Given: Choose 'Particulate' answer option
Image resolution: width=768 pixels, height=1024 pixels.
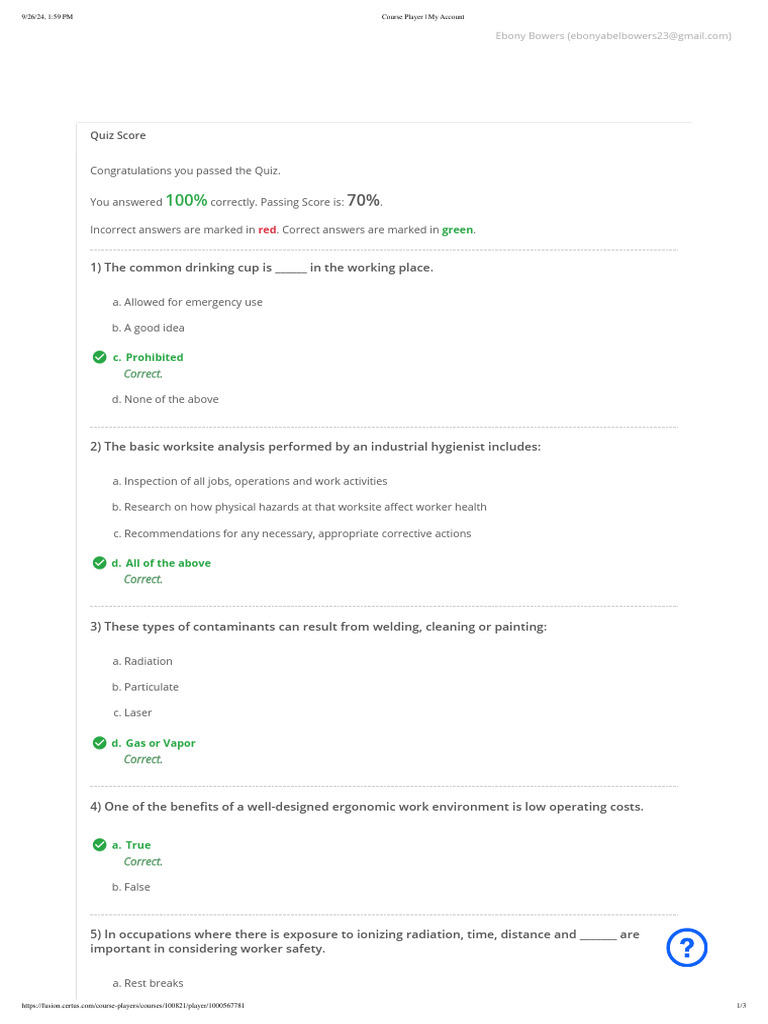Looking at the screenshot, I should coord(145,687).
